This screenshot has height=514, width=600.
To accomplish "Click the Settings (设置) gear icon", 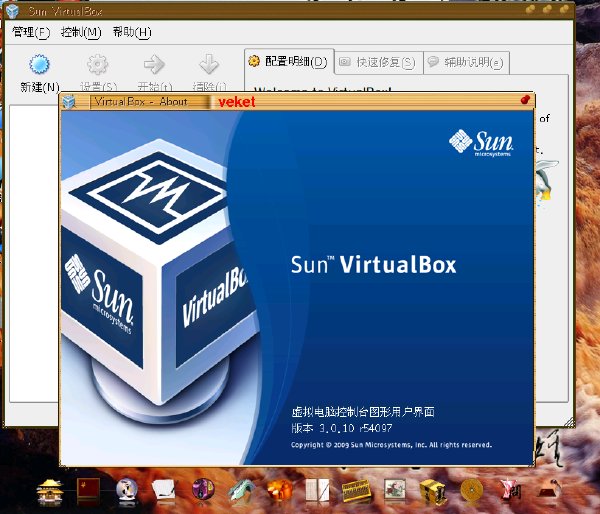I will click(98, 64).
